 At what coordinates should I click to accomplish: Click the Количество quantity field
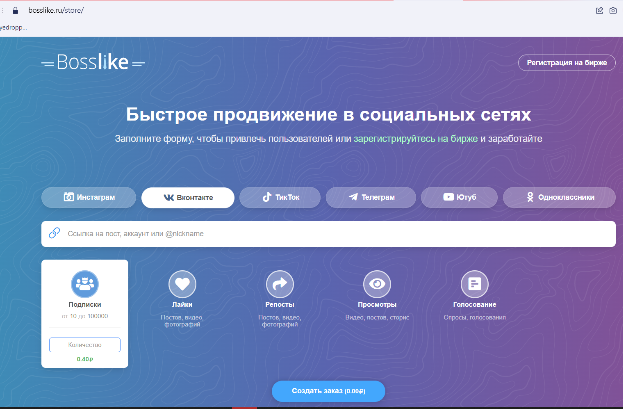click(x=85, y=345)
